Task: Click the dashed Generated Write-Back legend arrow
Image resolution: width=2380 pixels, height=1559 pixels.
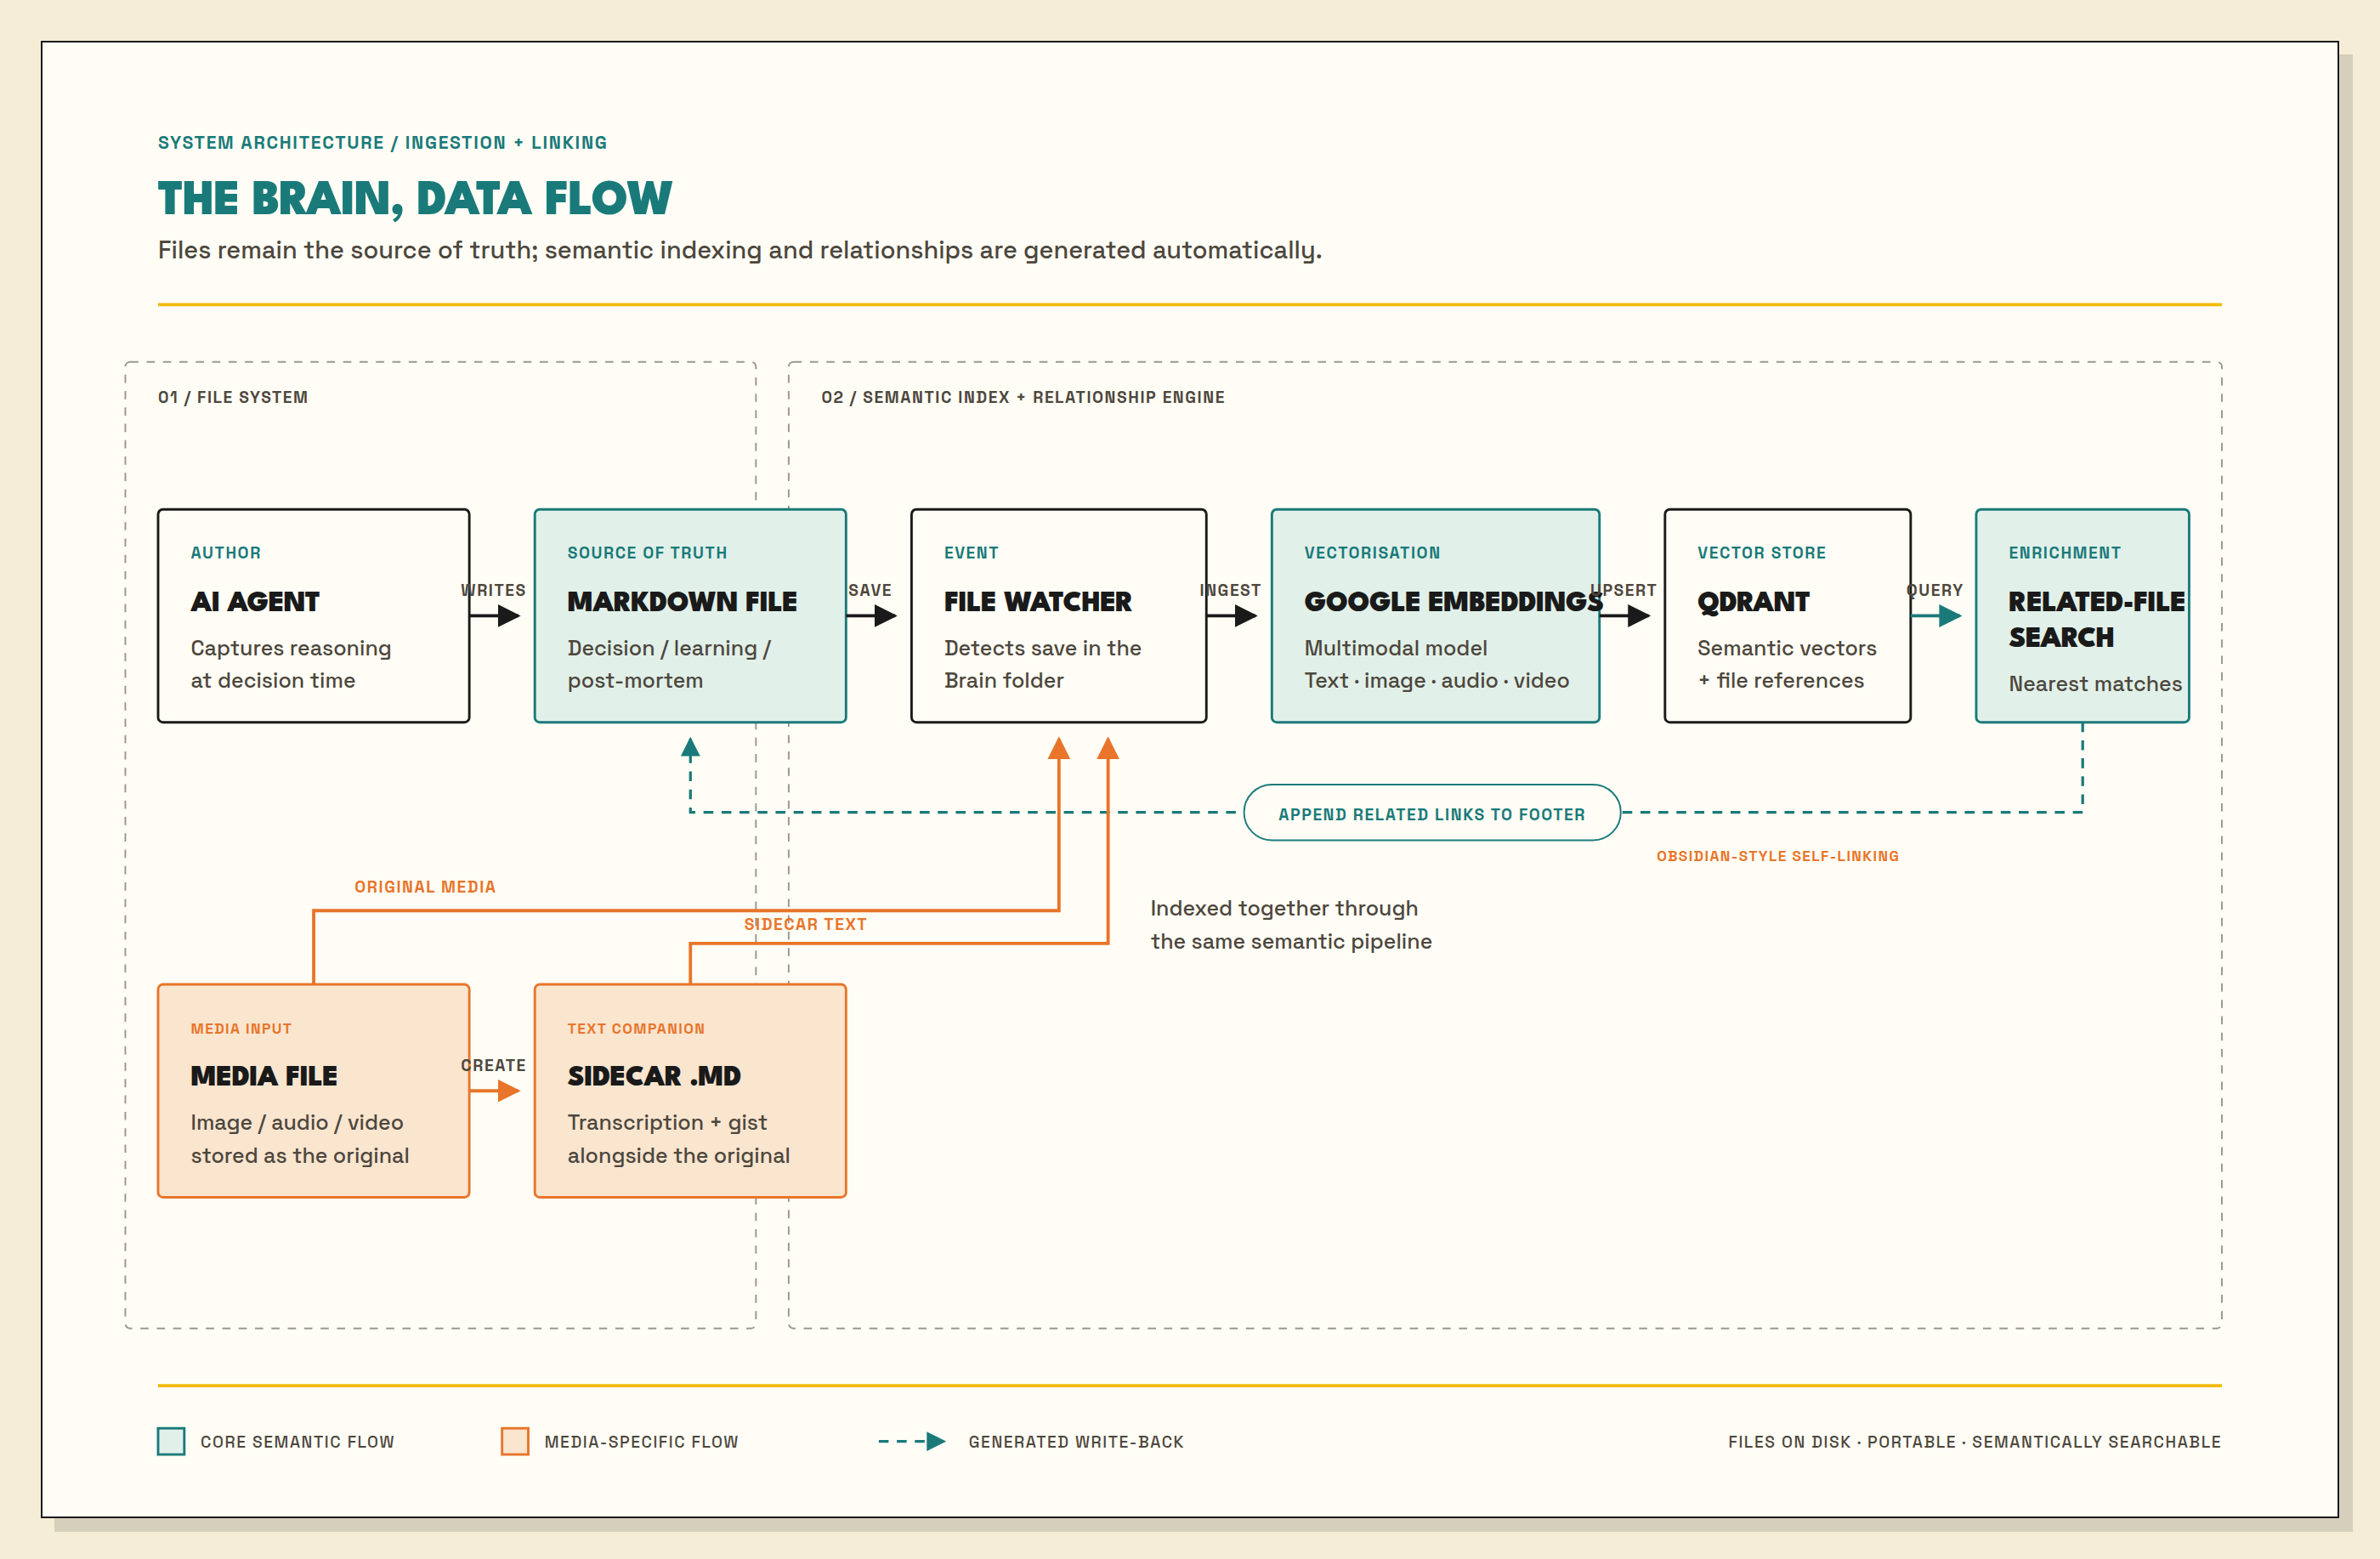Action: coord(912,1441)
